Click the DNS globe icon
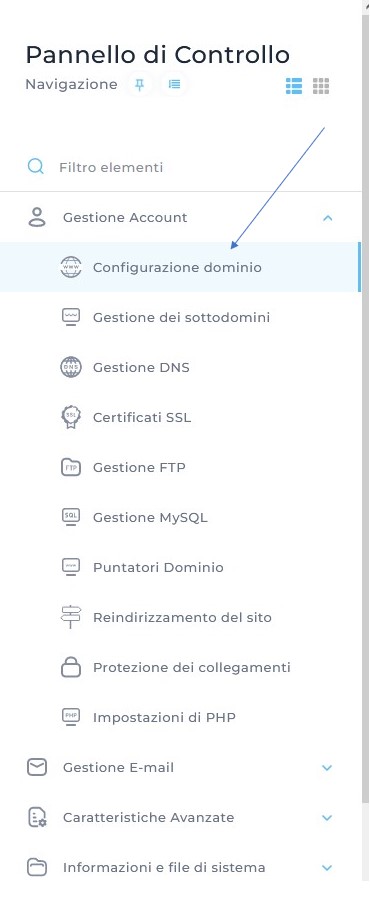Viewport: 370px width, 909px height. (x=71, y=367)
